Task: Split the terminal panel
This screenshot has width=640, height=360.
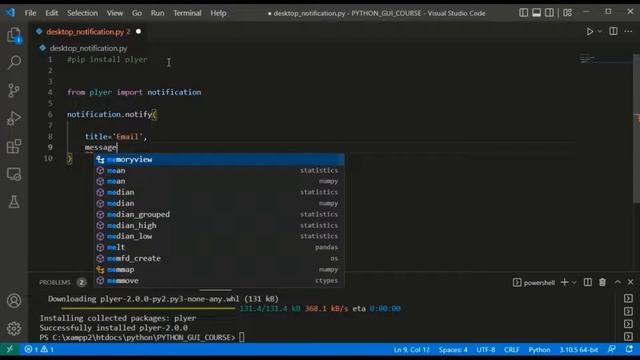Action: [x=588, y=282]
